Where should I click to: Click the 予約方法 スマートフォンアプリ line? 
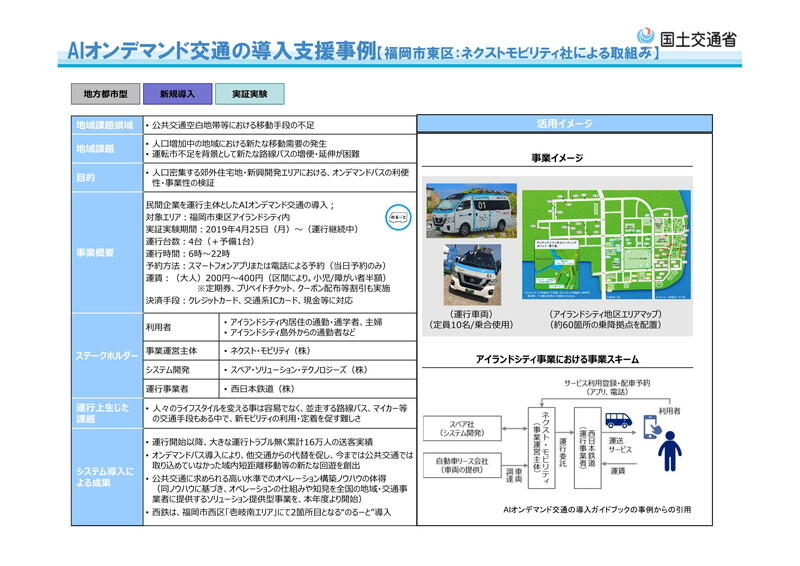point(266,265)
